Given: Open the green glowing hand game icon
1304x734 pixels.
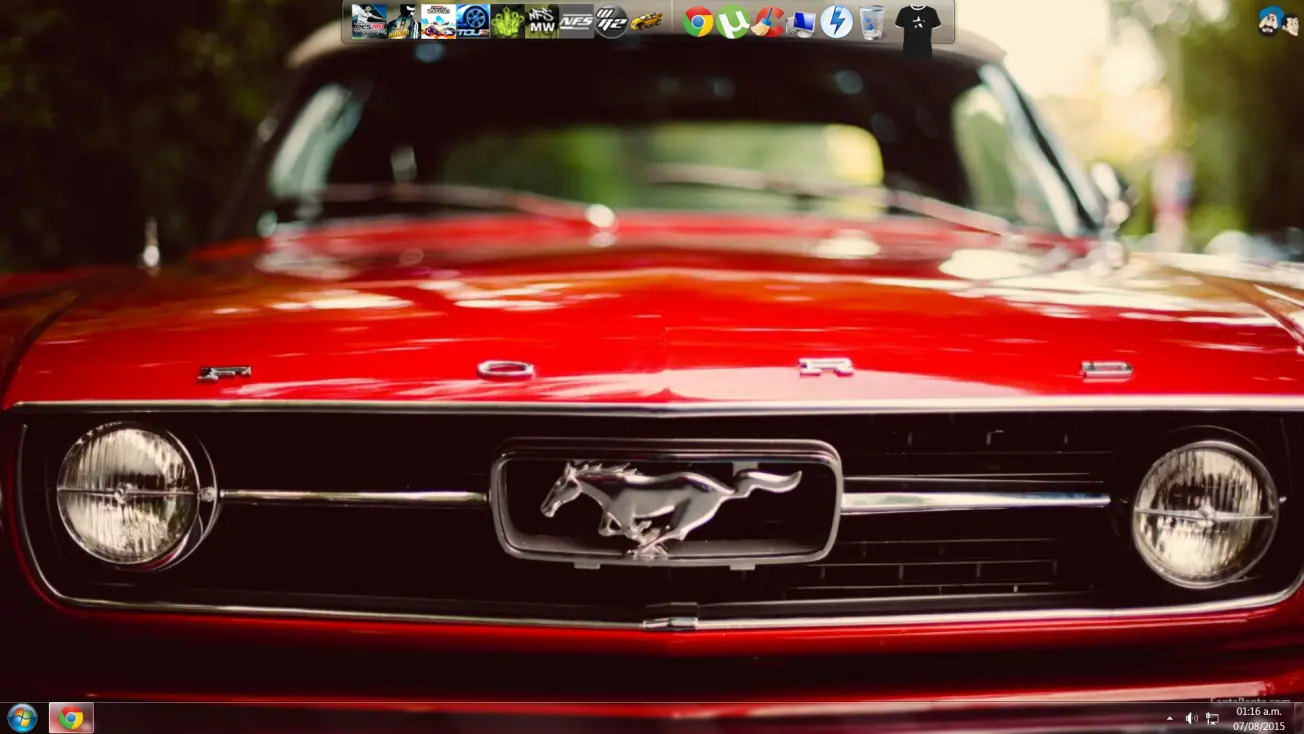Looking at the screenshot, I should tap(507, 21).
